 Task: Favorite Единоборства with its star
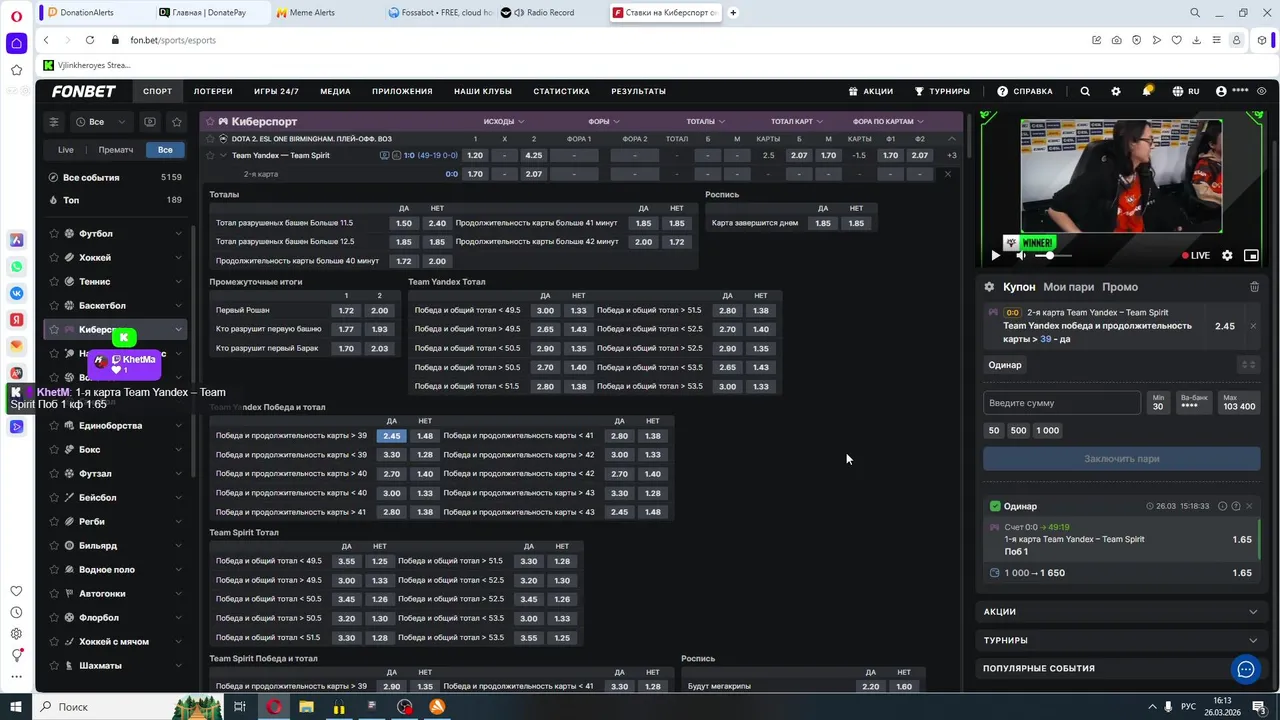[55, 426]
